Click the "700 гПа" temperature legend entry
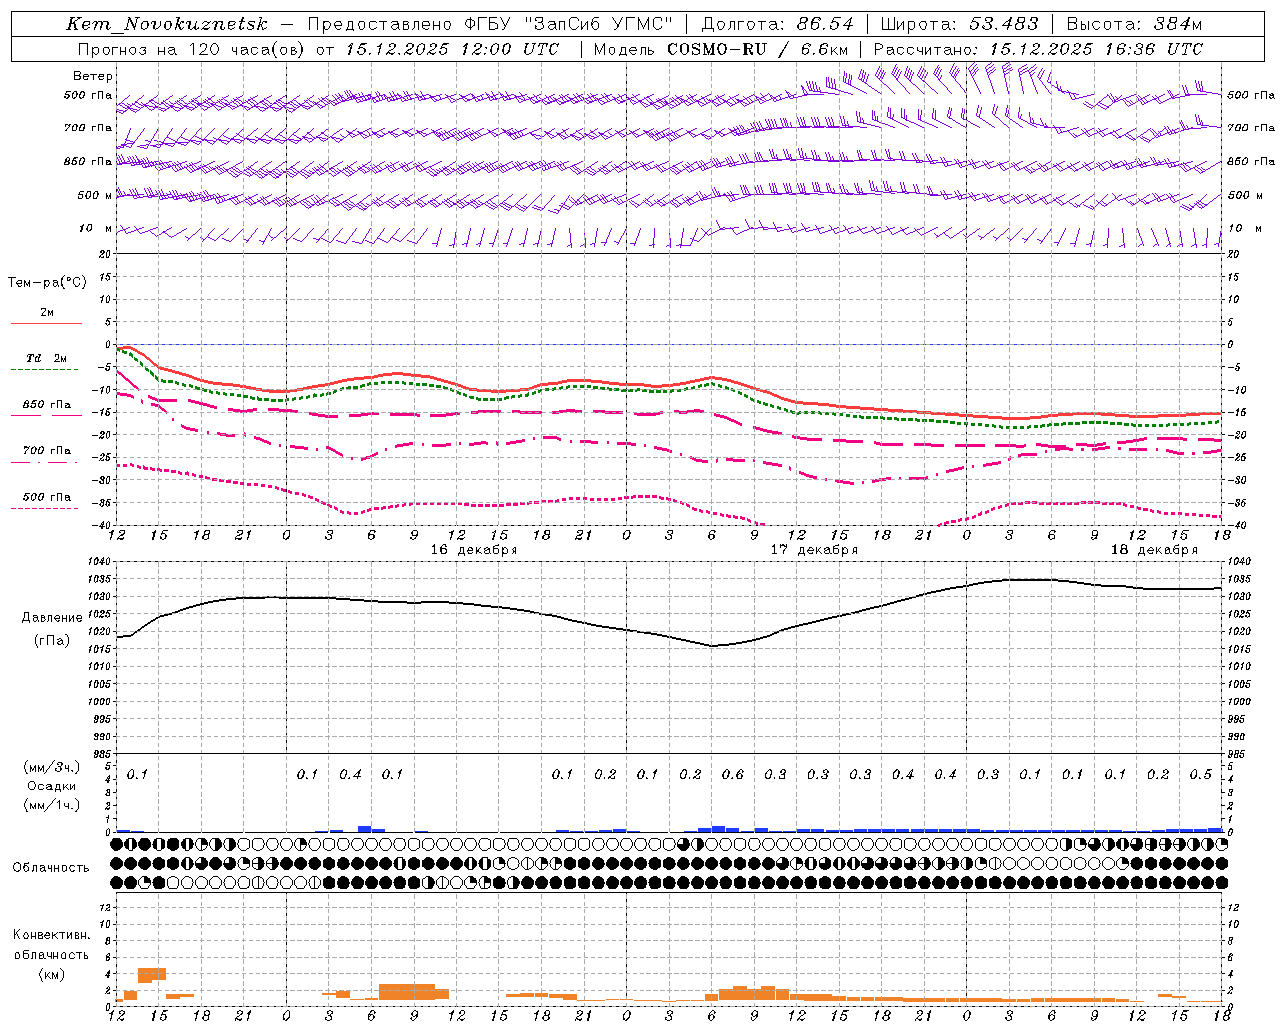Viewport: 1280px width, 1024px height. click(x=47, y=451)
